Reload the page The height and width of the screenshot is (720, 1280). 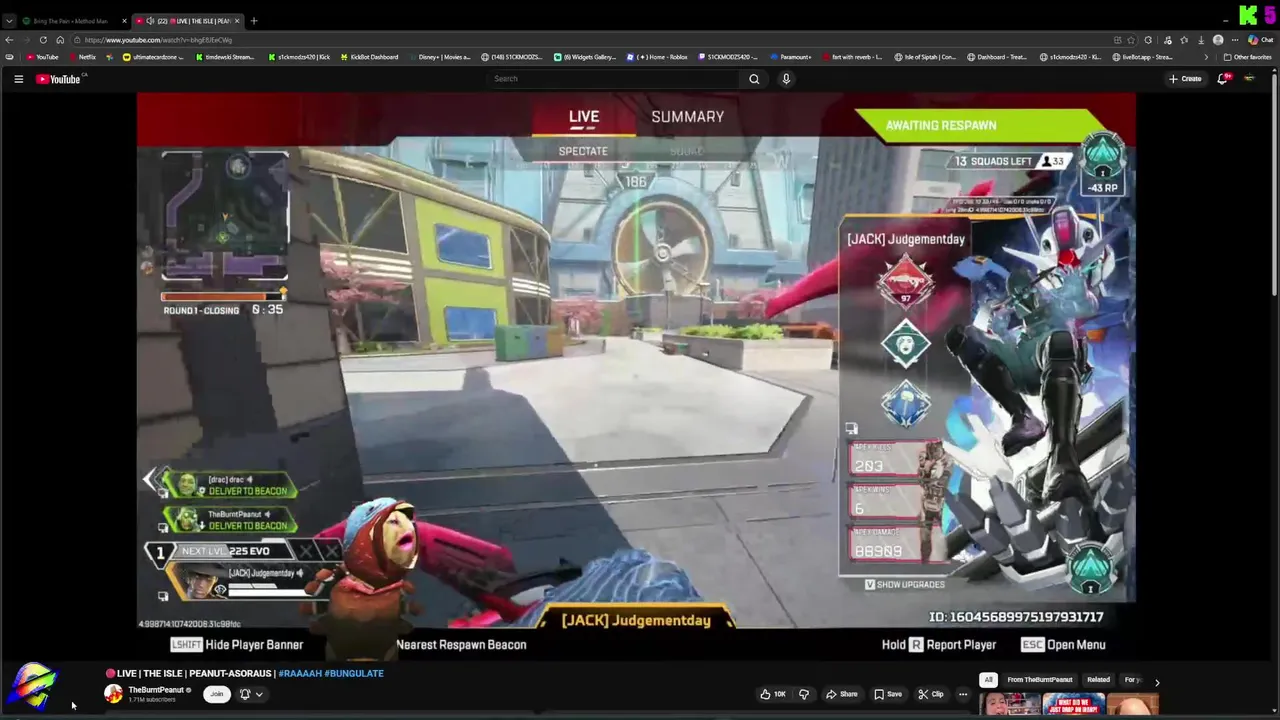(x=43, y=40)
